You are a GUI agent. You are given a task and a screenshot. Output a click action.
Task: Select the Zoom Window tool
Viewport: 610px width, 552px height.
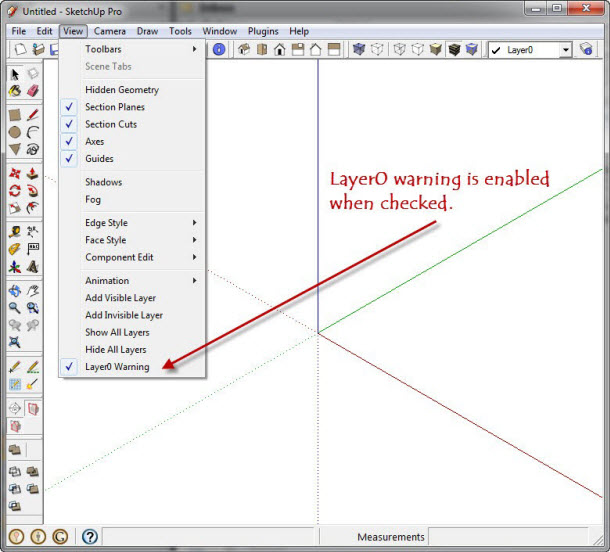33,308
